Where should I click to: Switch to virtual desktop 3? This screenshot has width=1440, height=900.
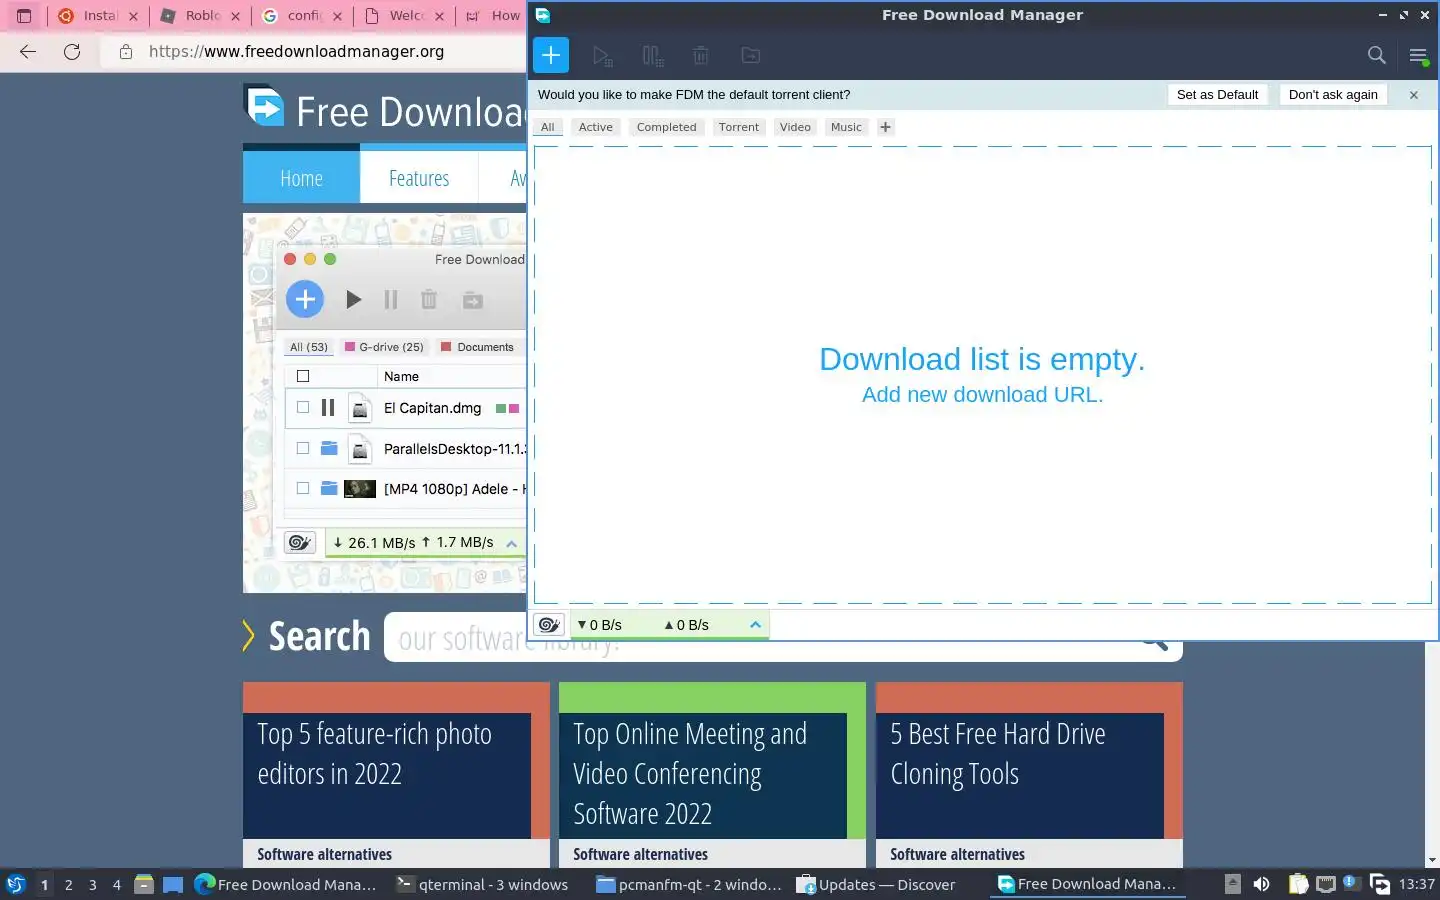pyautogui.click(x=93, y=884)
